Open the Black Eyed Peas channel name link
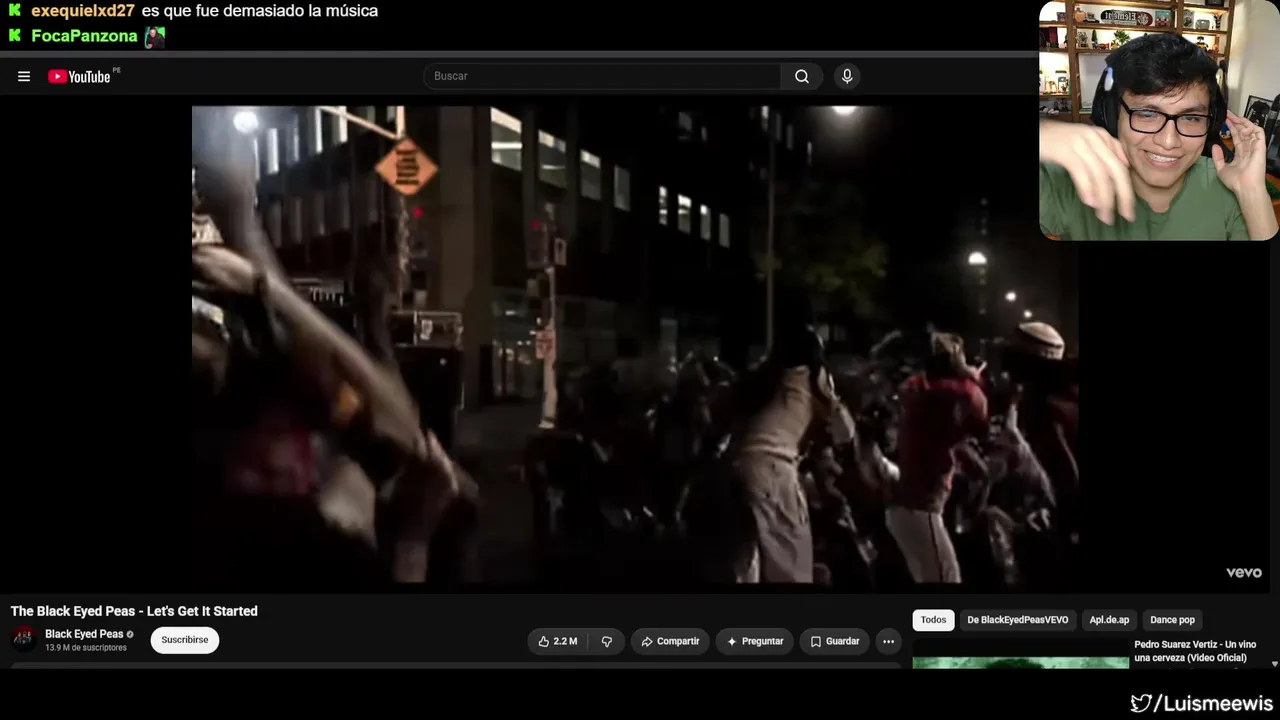 pyautogui.click(x=84, y=634)
